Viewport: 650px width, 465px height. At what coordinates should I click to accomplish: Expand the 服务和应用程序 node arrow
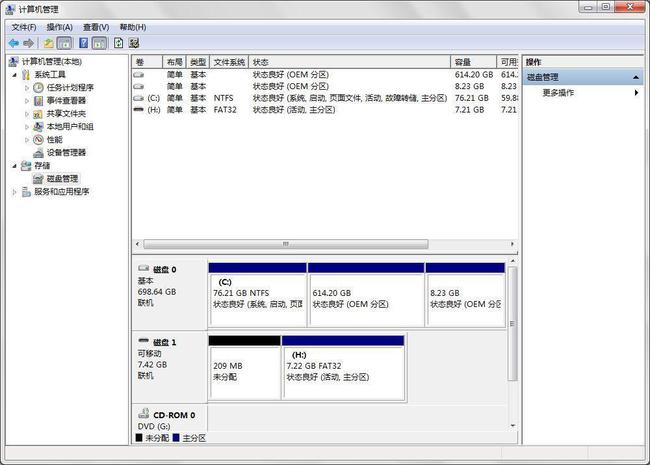[x=15, y=192]
